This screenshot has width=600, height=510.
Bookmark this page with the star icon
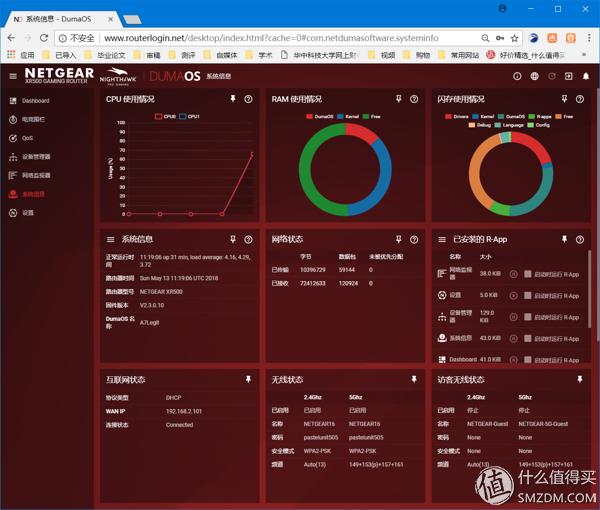coord(514,38)
